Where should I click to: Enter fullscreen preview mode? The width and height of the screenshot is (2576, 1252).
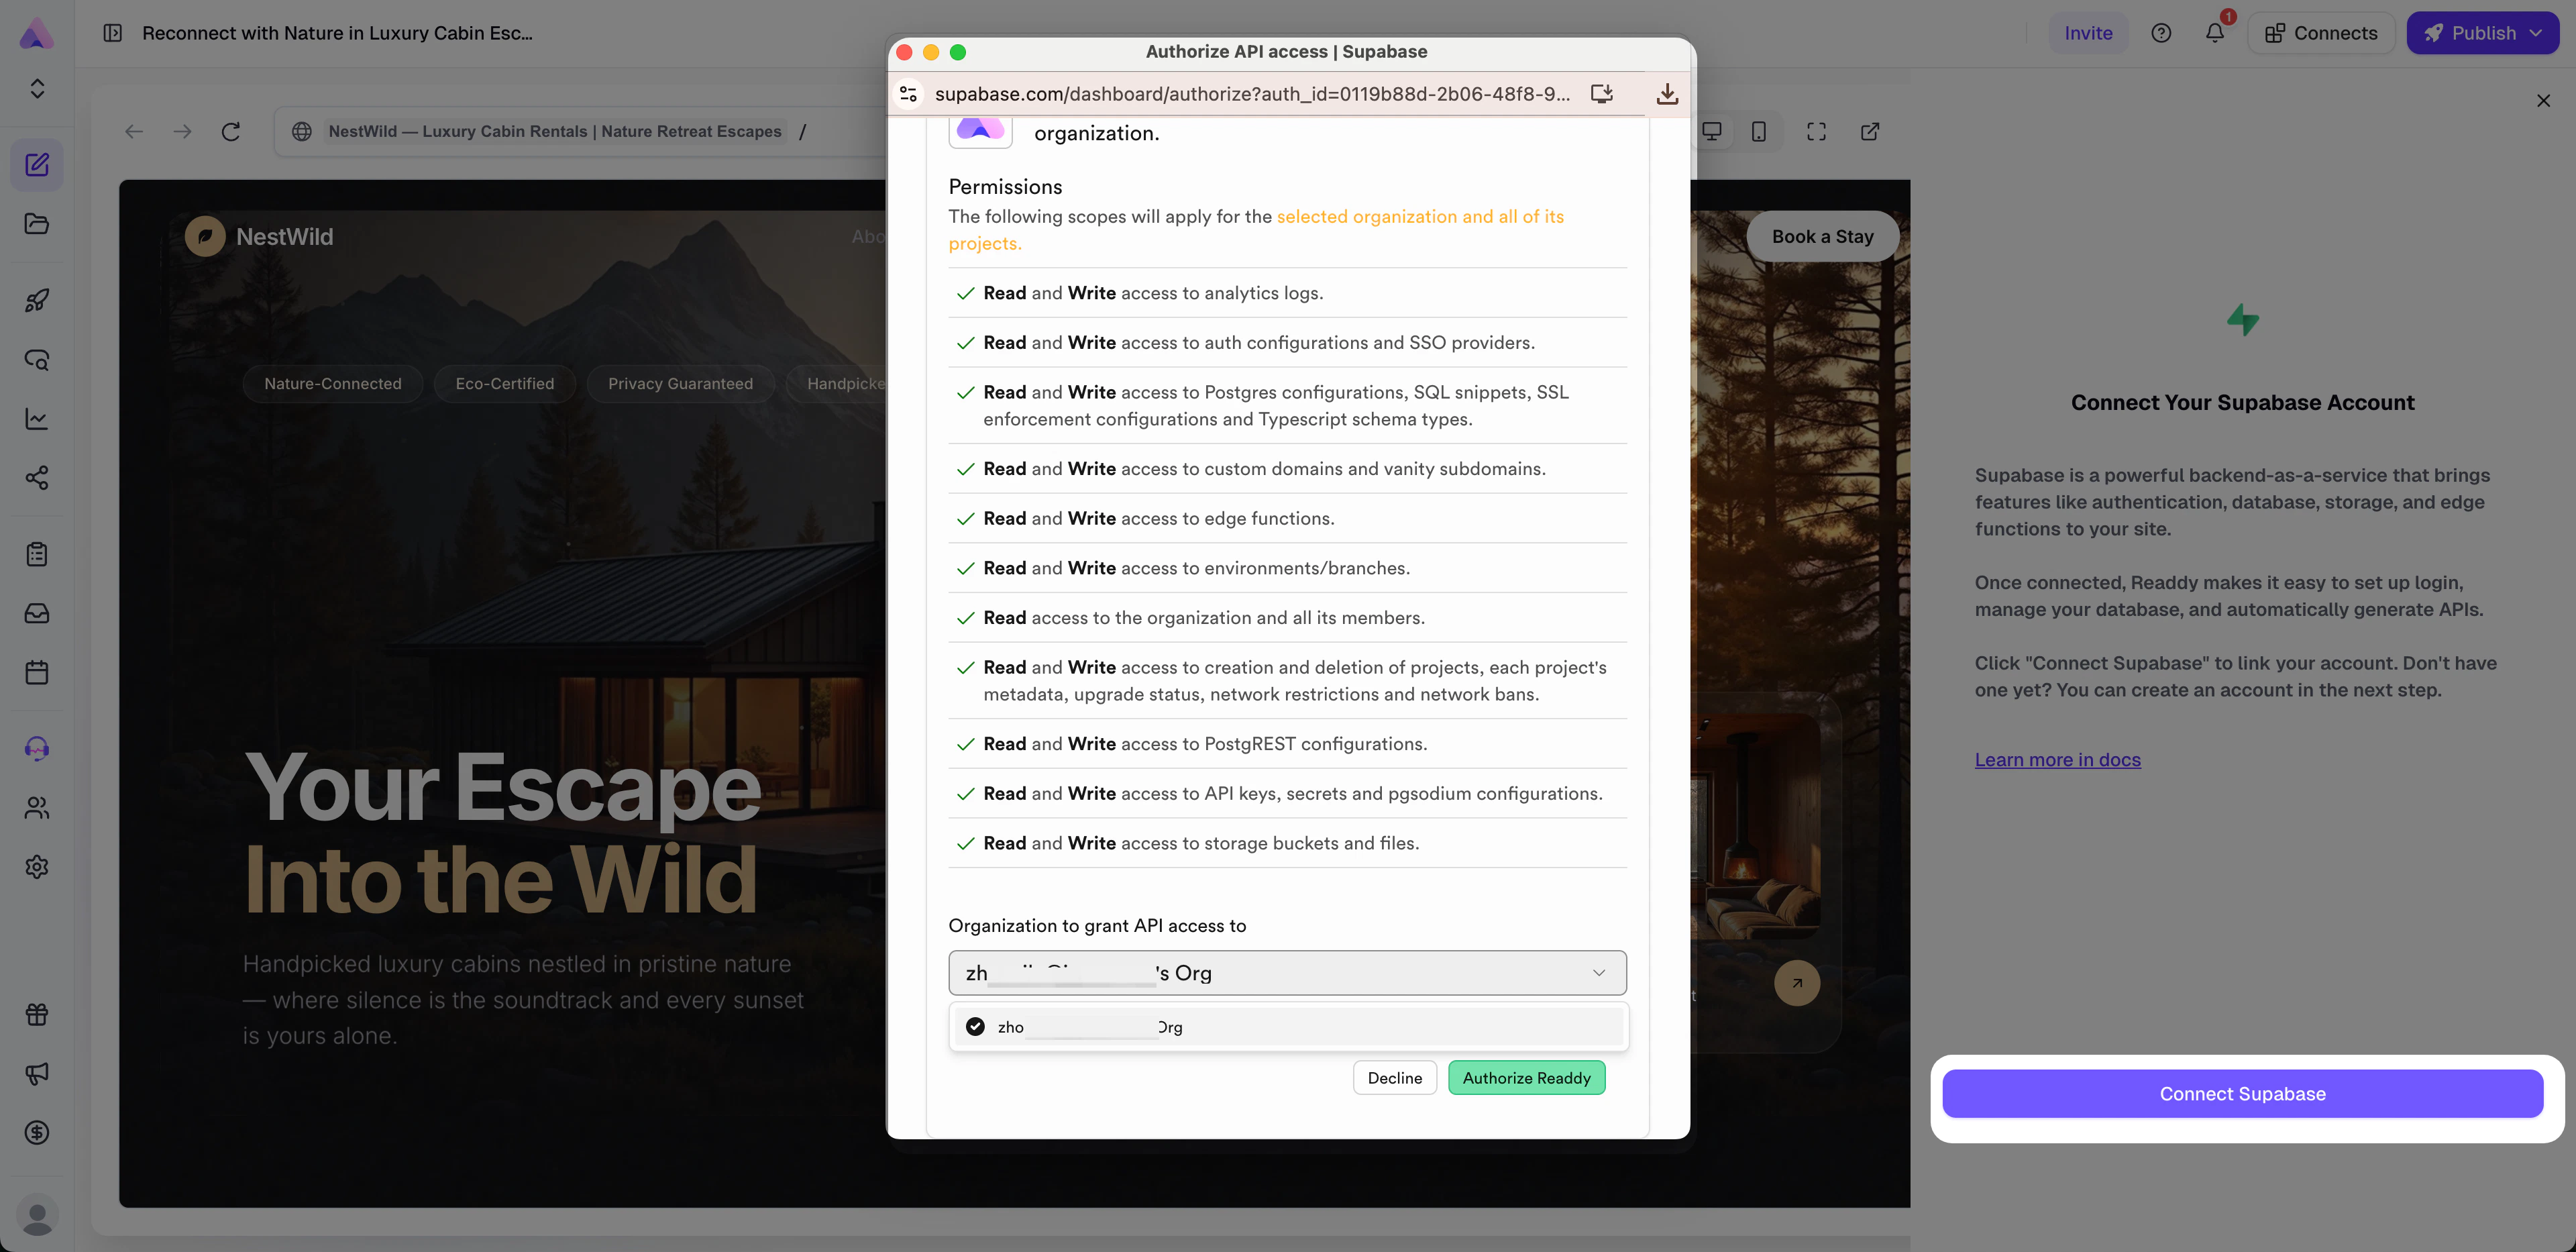pos(1817,131)
